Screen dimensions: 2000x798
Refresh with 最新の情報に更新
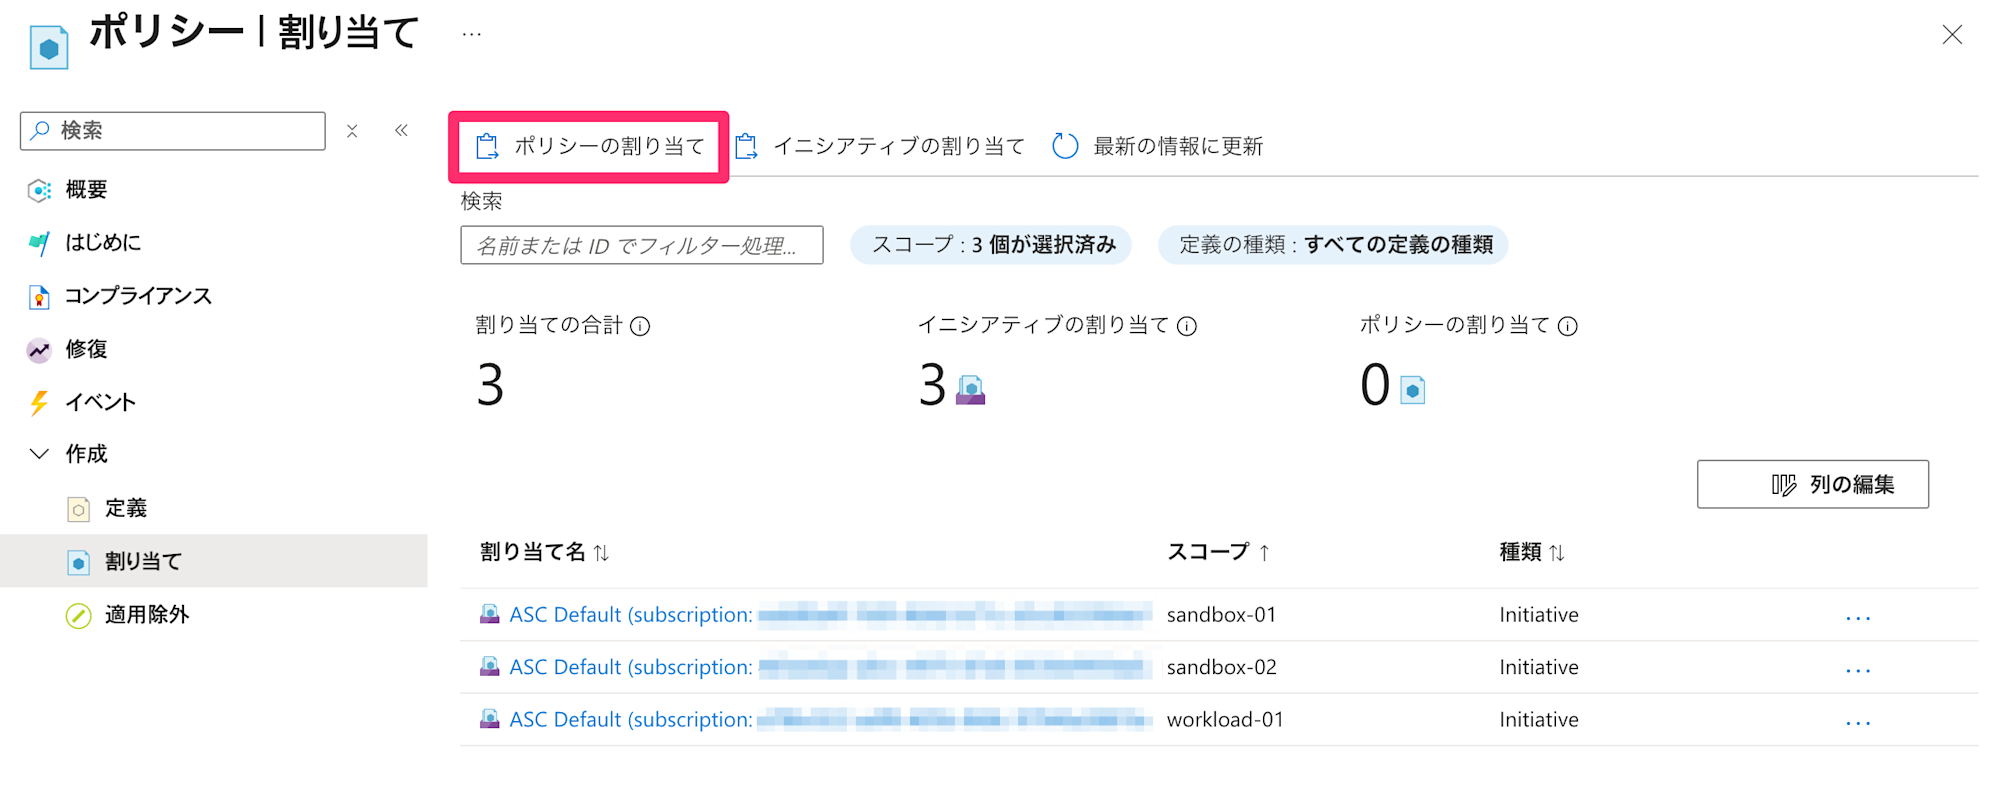click(1158, 146)
